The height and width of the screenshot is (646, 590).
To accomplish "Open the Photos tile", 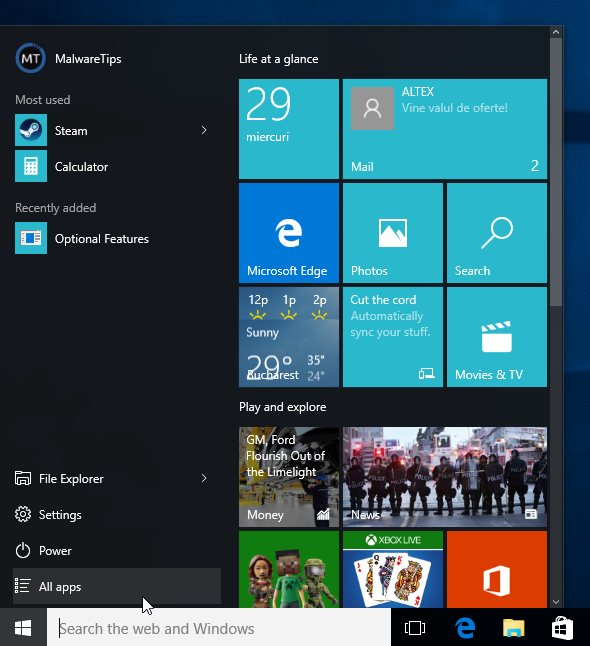I will click(393, 233).
